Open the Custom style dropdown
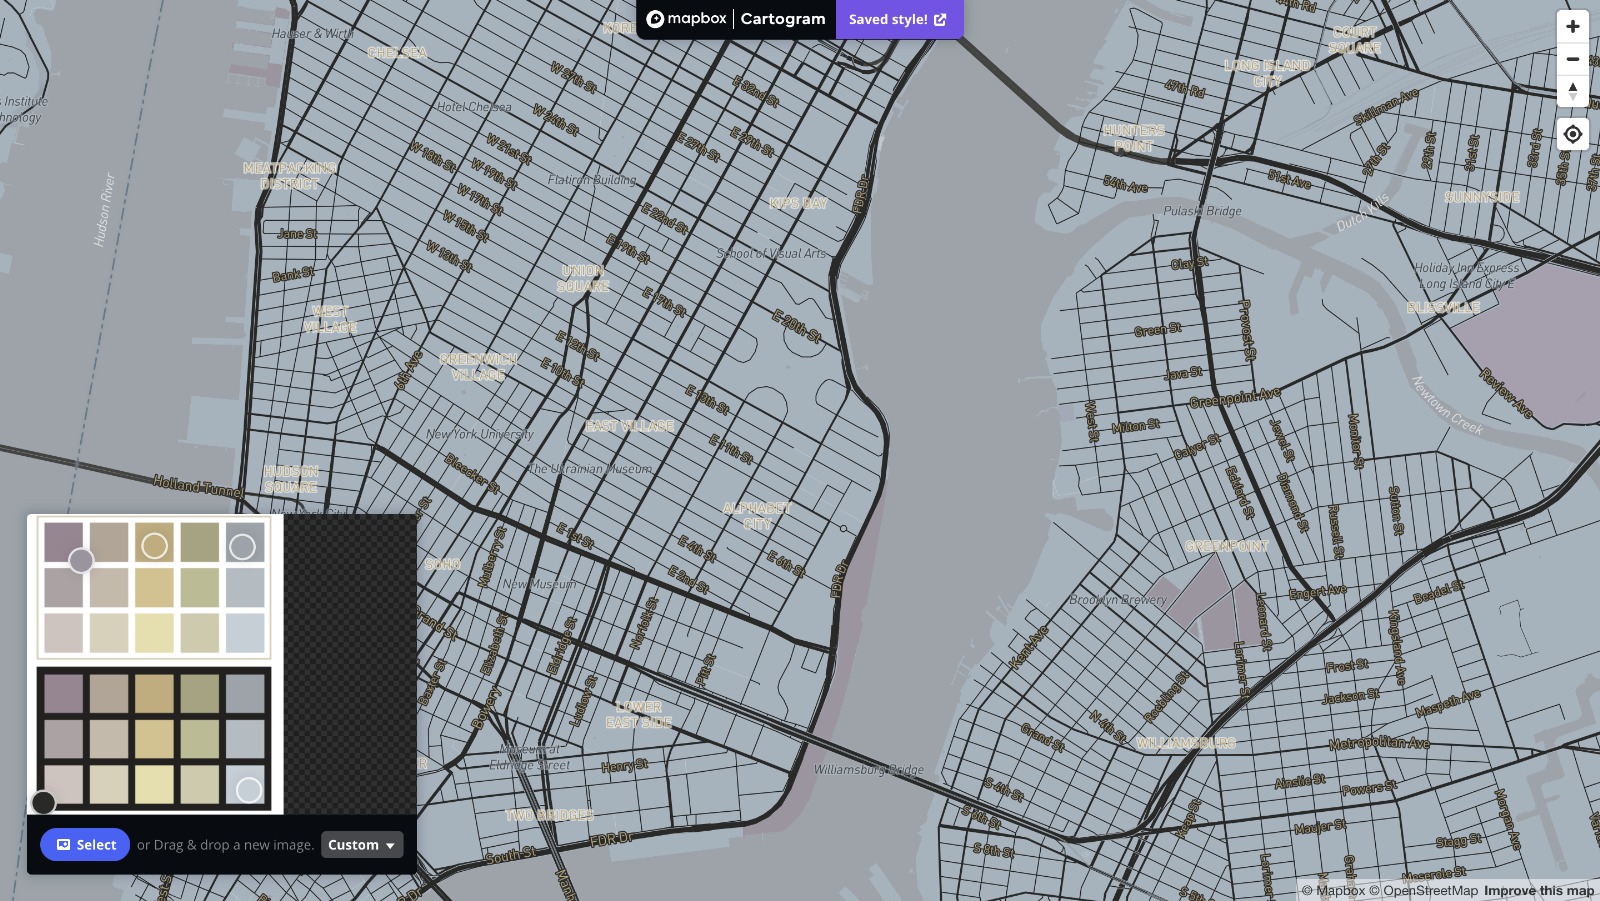 coord(362,845)
